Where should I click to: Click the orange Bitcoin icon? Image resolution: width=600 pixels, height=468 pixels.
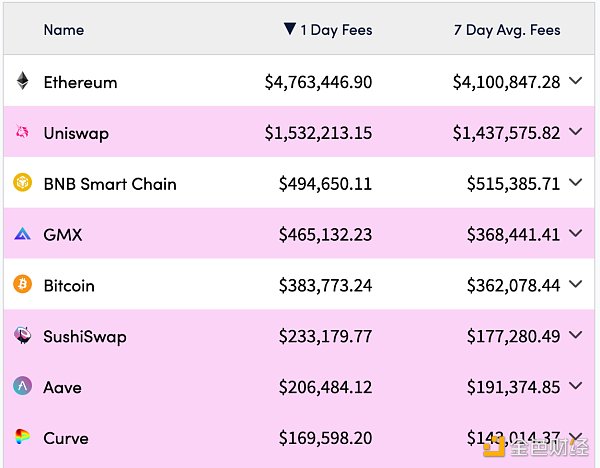(x=22, y=285)
